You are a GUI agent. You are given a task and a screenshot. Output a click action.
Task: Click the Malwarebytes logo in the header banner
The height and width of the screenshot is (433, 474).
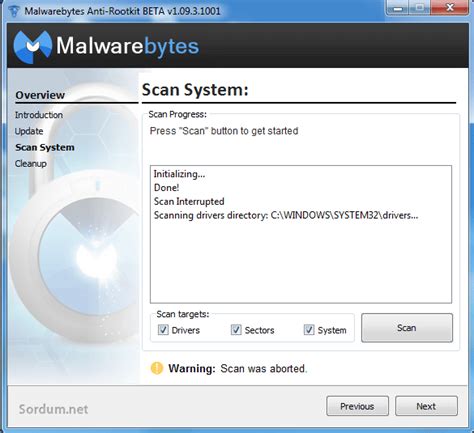click(106, 46)
